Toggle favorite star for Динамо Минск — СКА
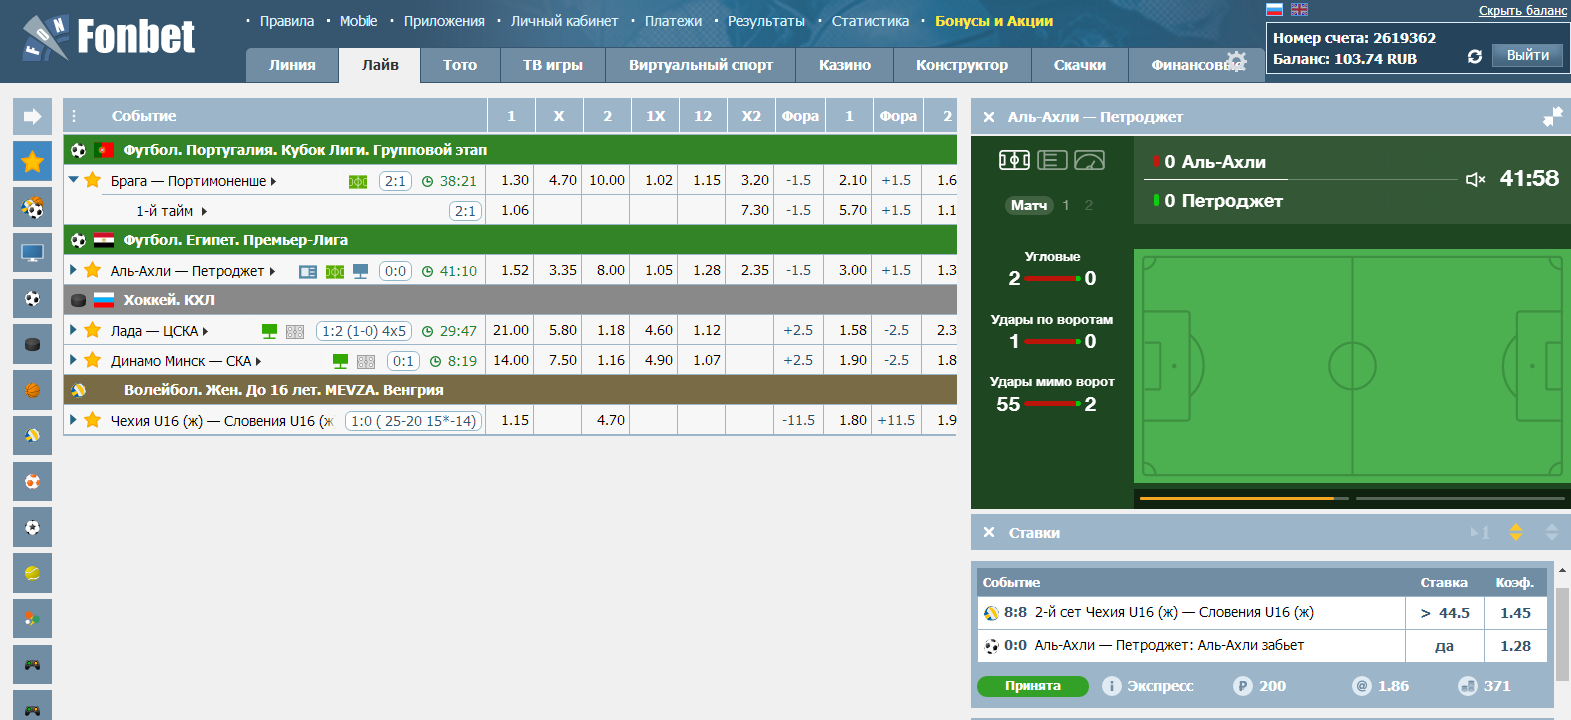The height and width of the screenshot is (720, 1571). (92, 360)
